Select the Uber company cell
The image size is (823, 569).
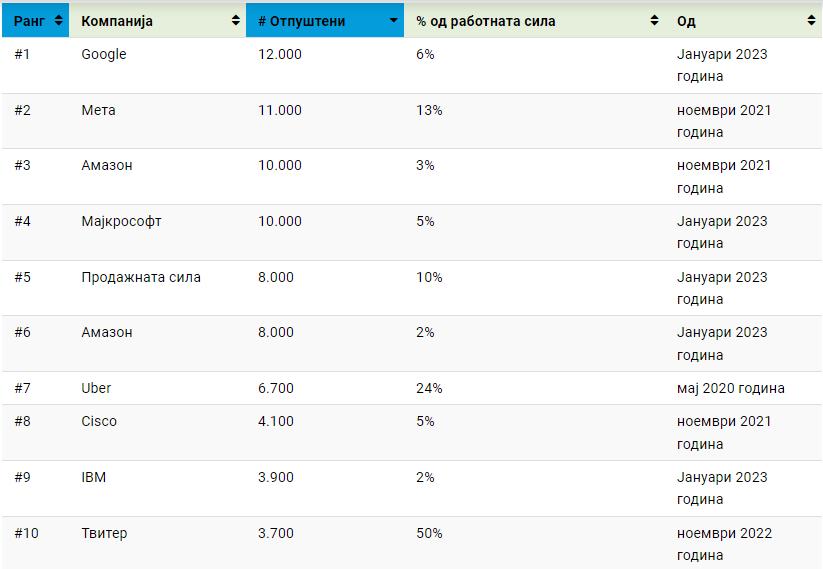coord(96,388)
